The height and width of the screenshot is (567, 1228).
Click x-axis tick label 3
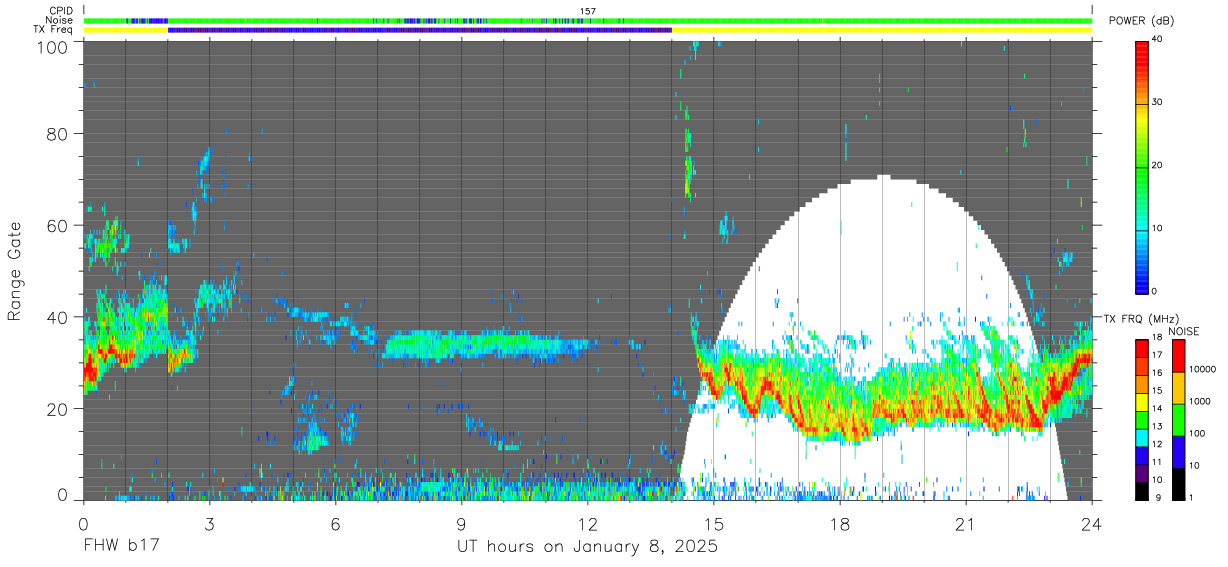tap(209, 524)
